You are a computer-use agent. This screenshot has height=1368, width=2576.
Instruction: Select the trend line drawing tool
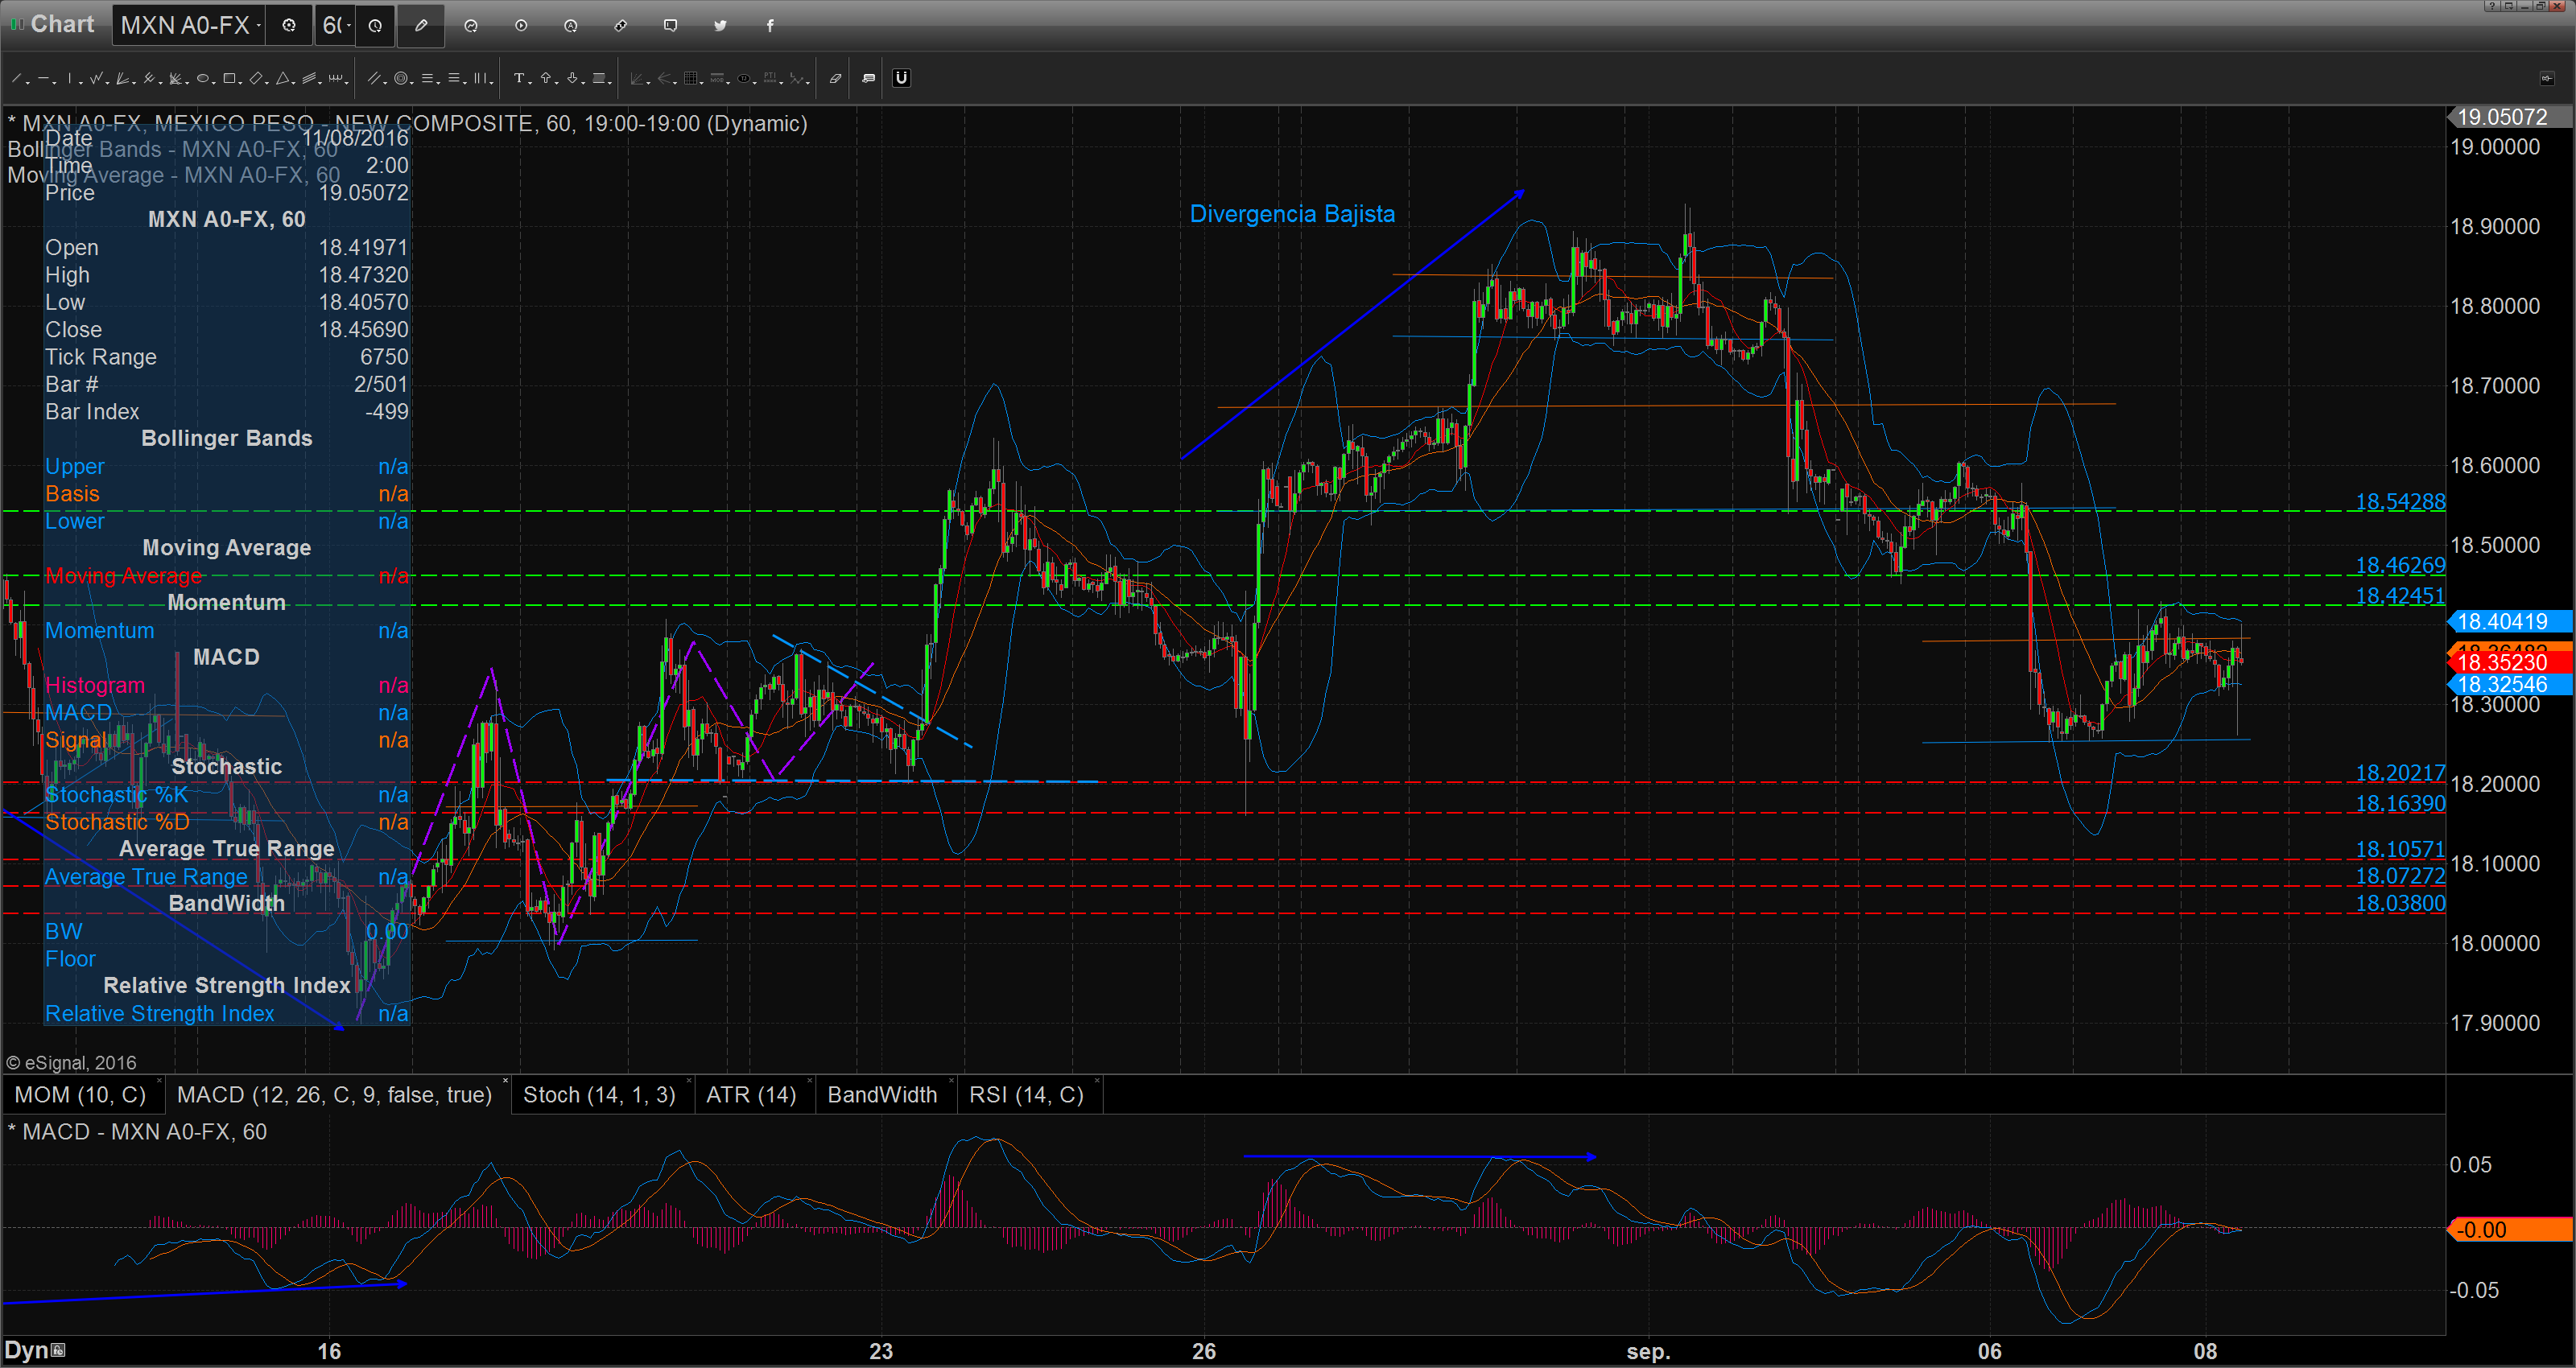point(16,78)
